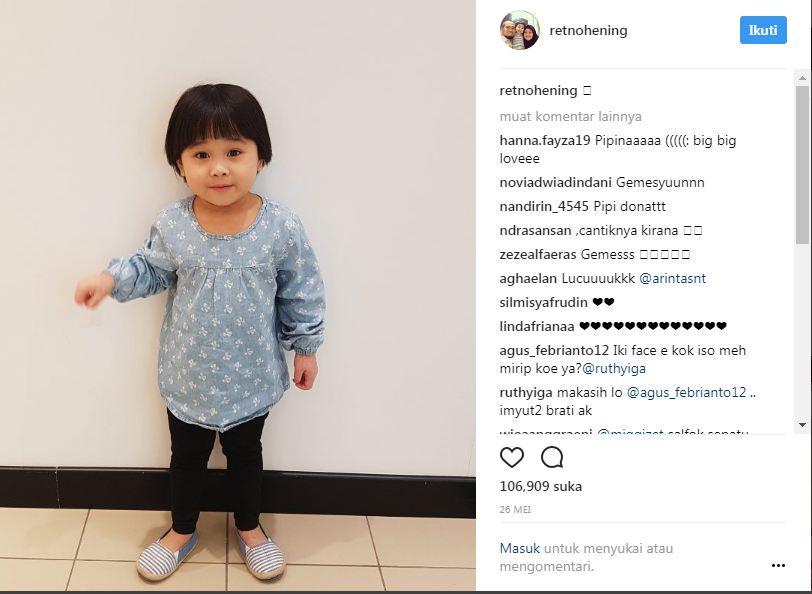Click scrollbar up arrow in comments
Image resolution: width=812 pixels, height=594 pixels.
point(803,78)
